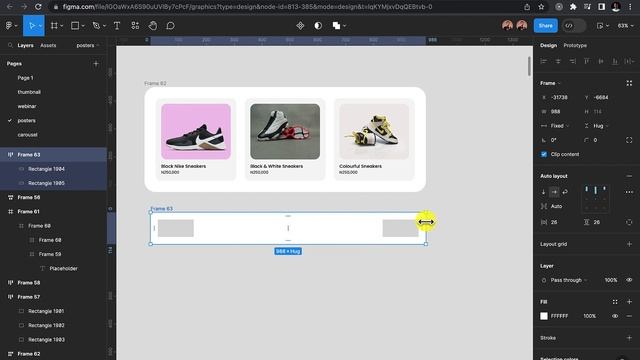Open horizontal resizing Fixed dropdown

(x=559, y=126)
